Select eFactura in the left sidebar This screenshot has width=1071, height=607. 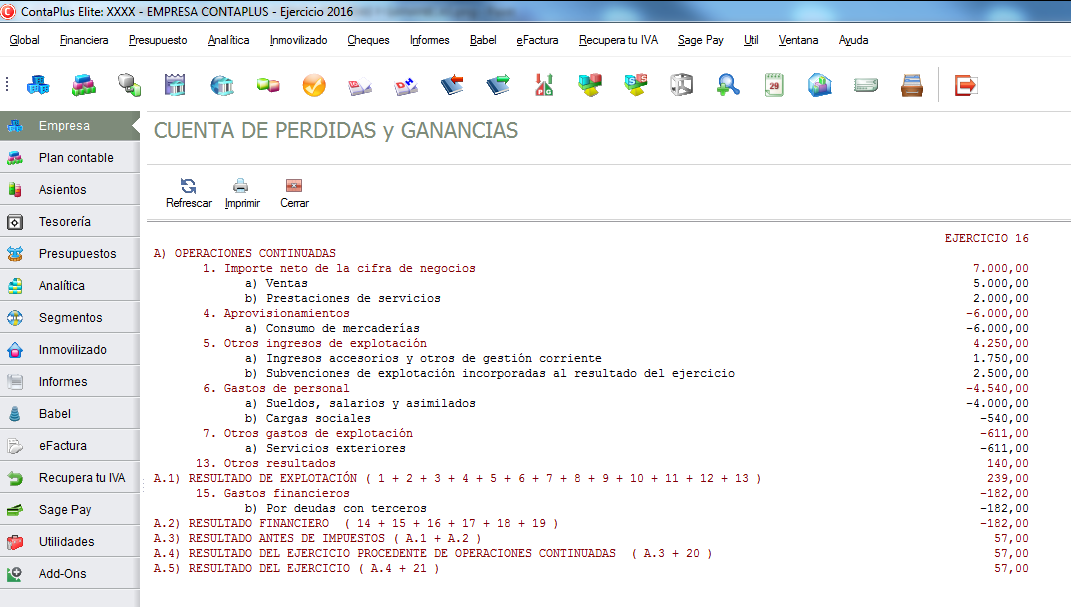pos(70,446)
